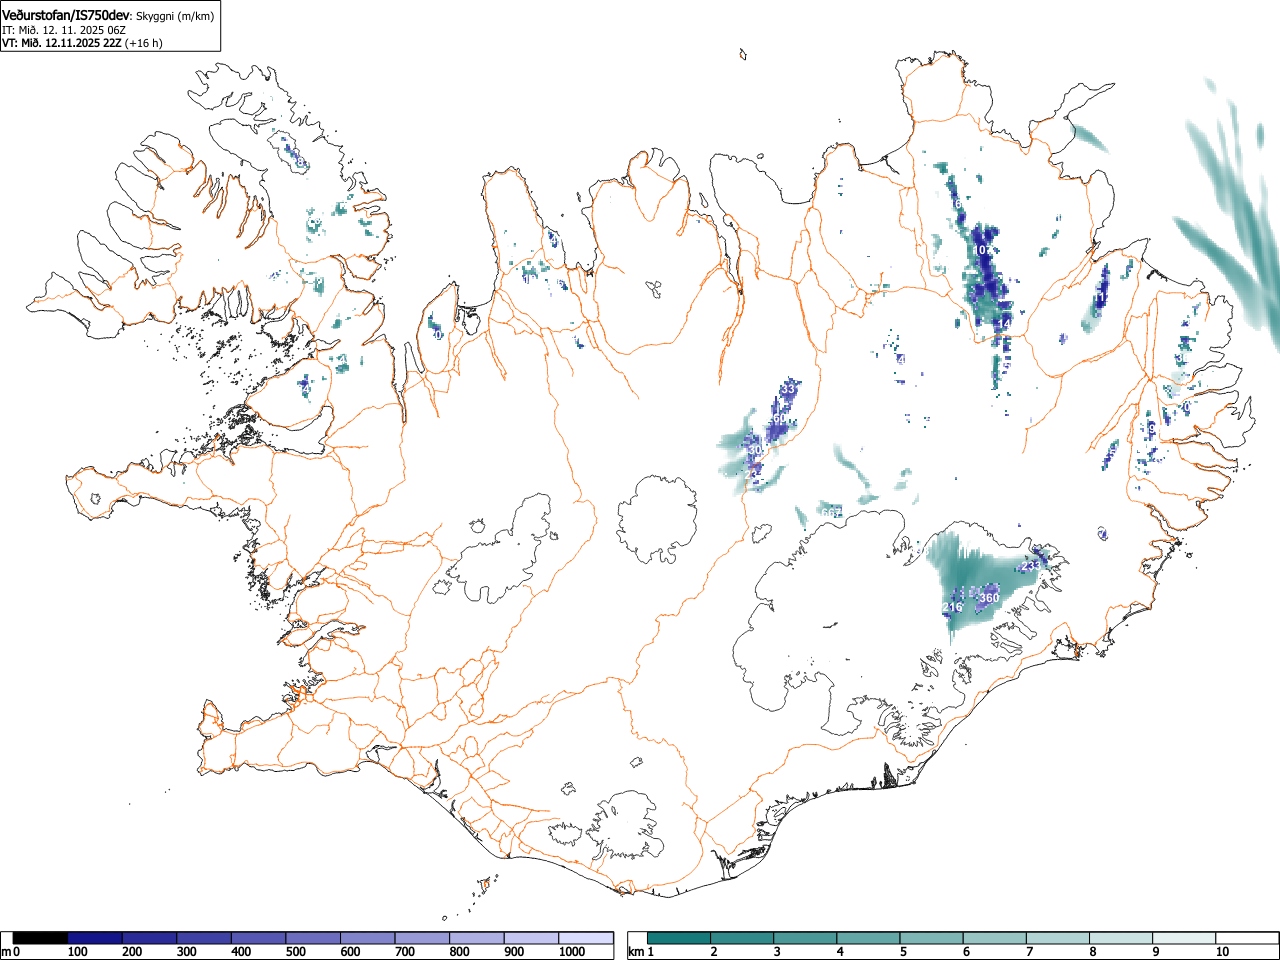Select the '9' tick on kilometer legend
Image resolution: width=1280 pixels, height=960 pixels.
click(x=1155, y=952)
